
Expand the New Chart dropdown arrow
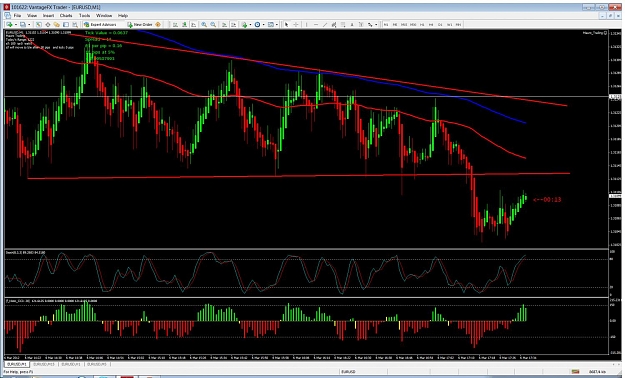16,24
